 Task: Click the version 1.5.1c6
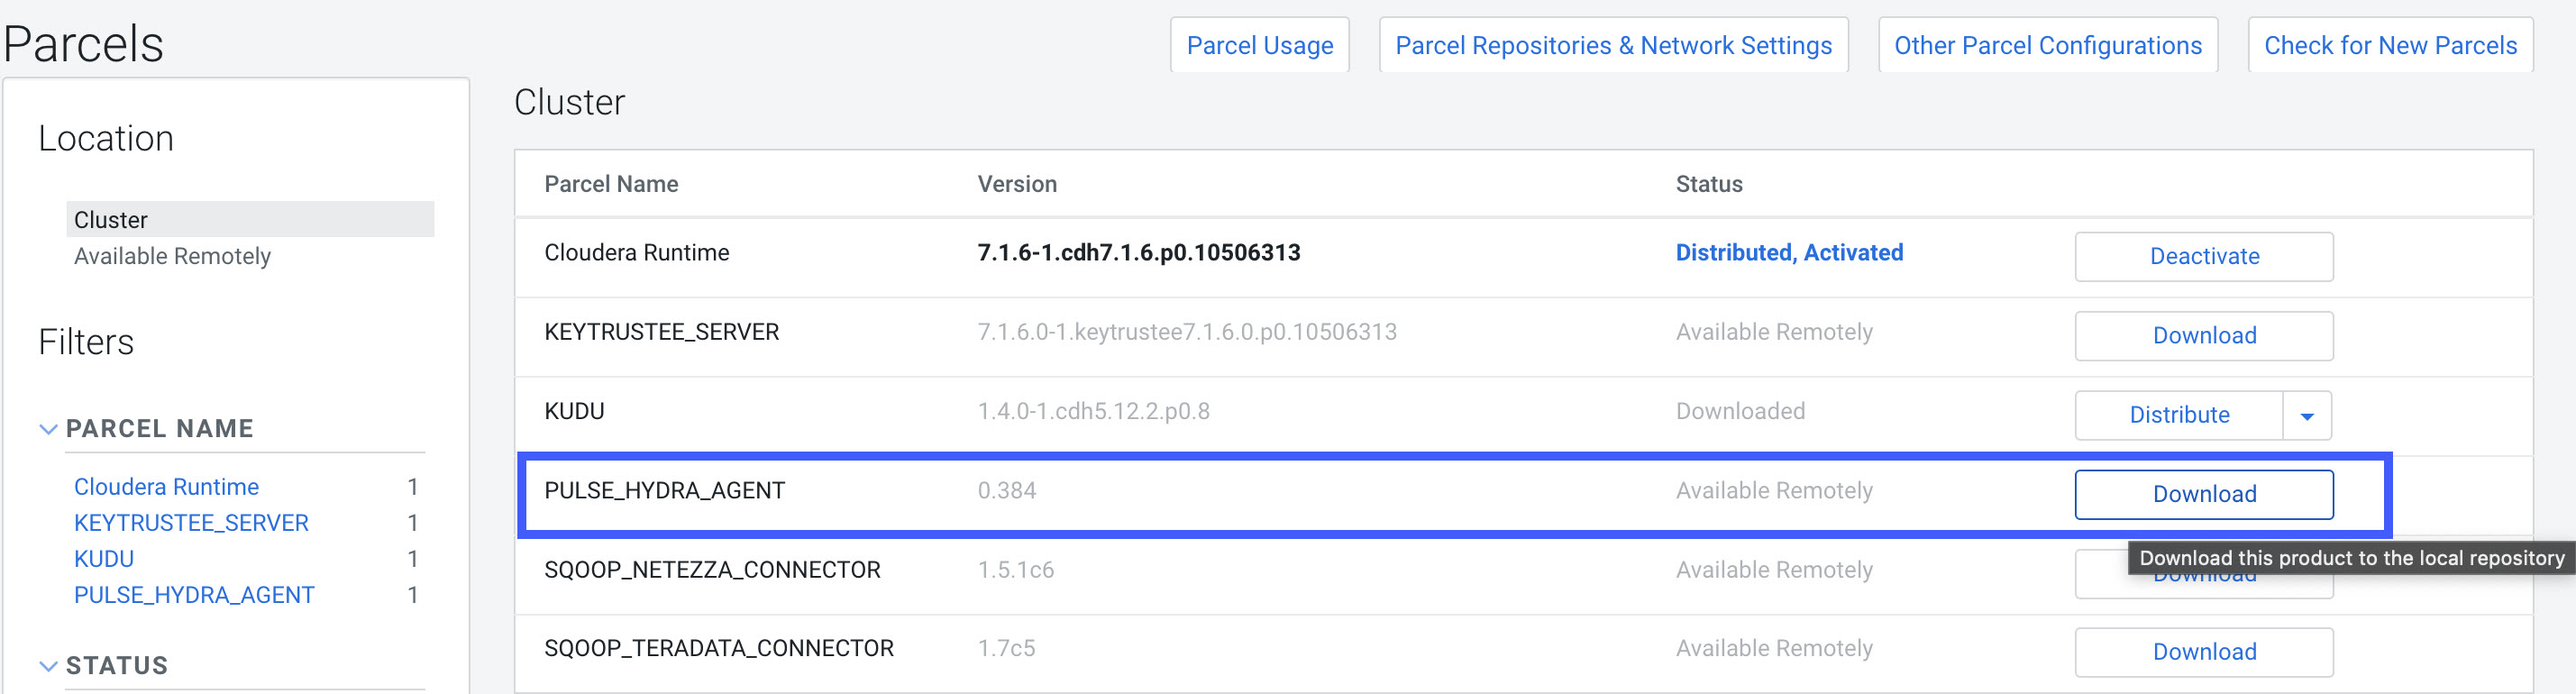[1015, 570]
